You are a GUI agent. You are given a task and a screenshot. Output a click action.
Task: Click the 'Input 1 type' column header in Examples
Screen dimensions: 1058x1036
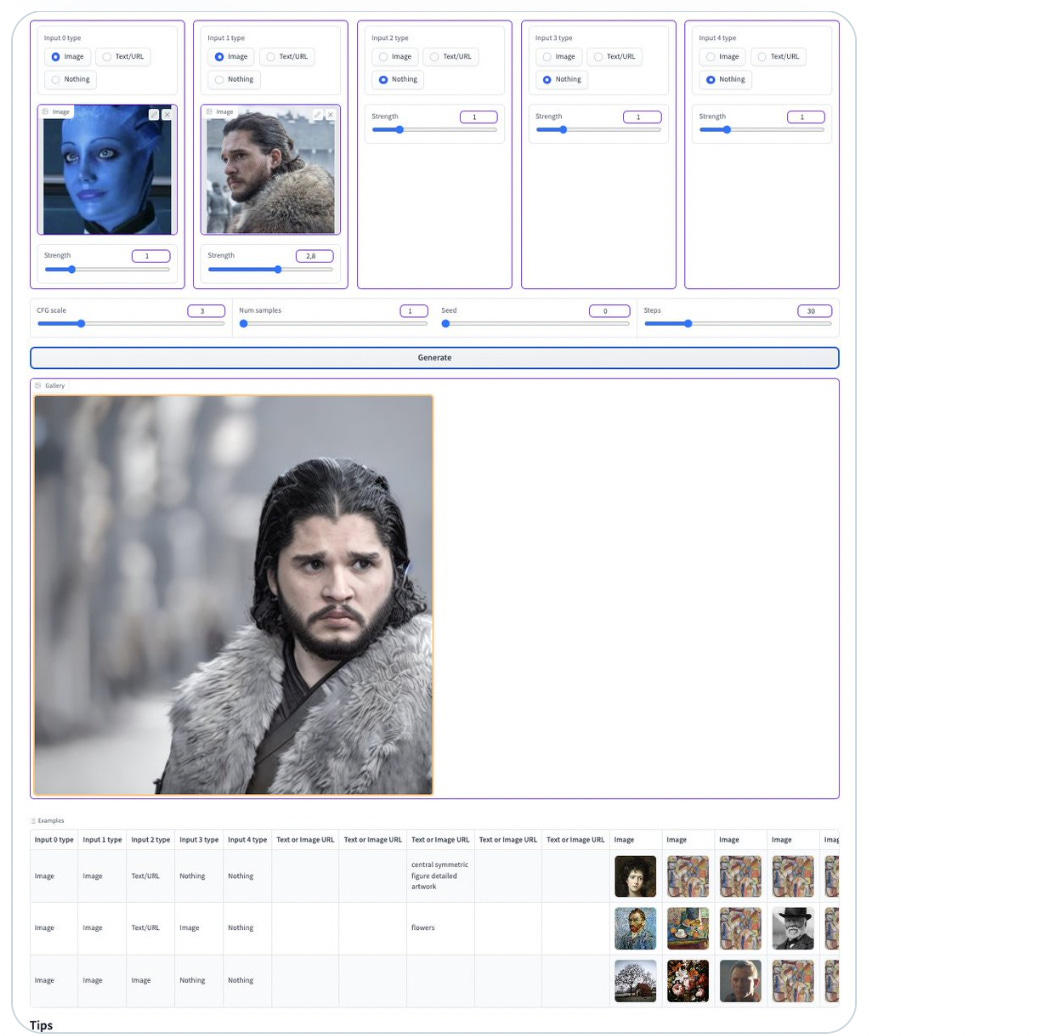click(102, 840)
